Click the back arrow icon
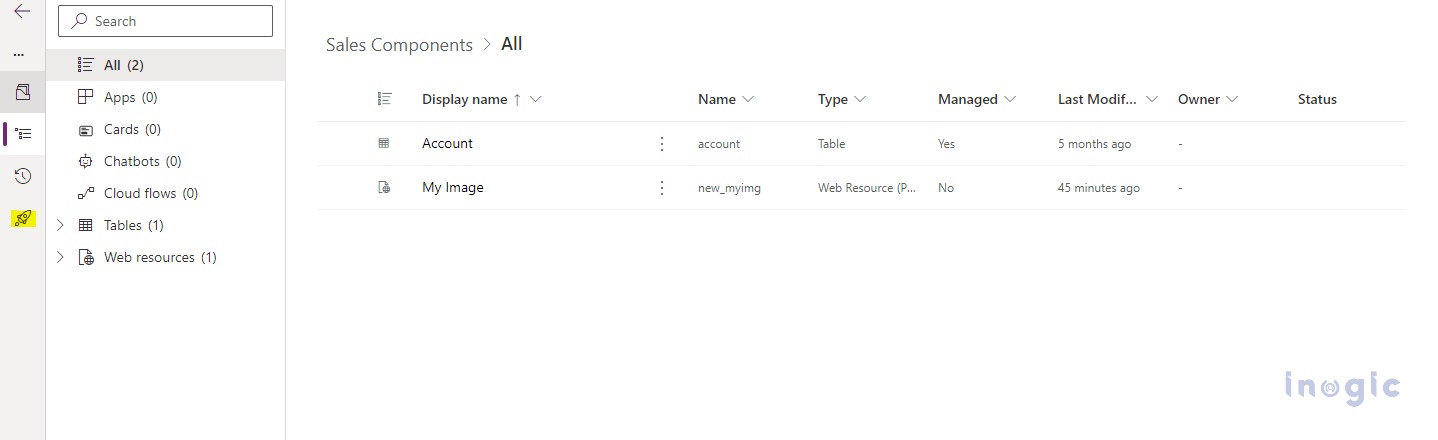The height and width of the screenshot is (440, 1438). 22,12
